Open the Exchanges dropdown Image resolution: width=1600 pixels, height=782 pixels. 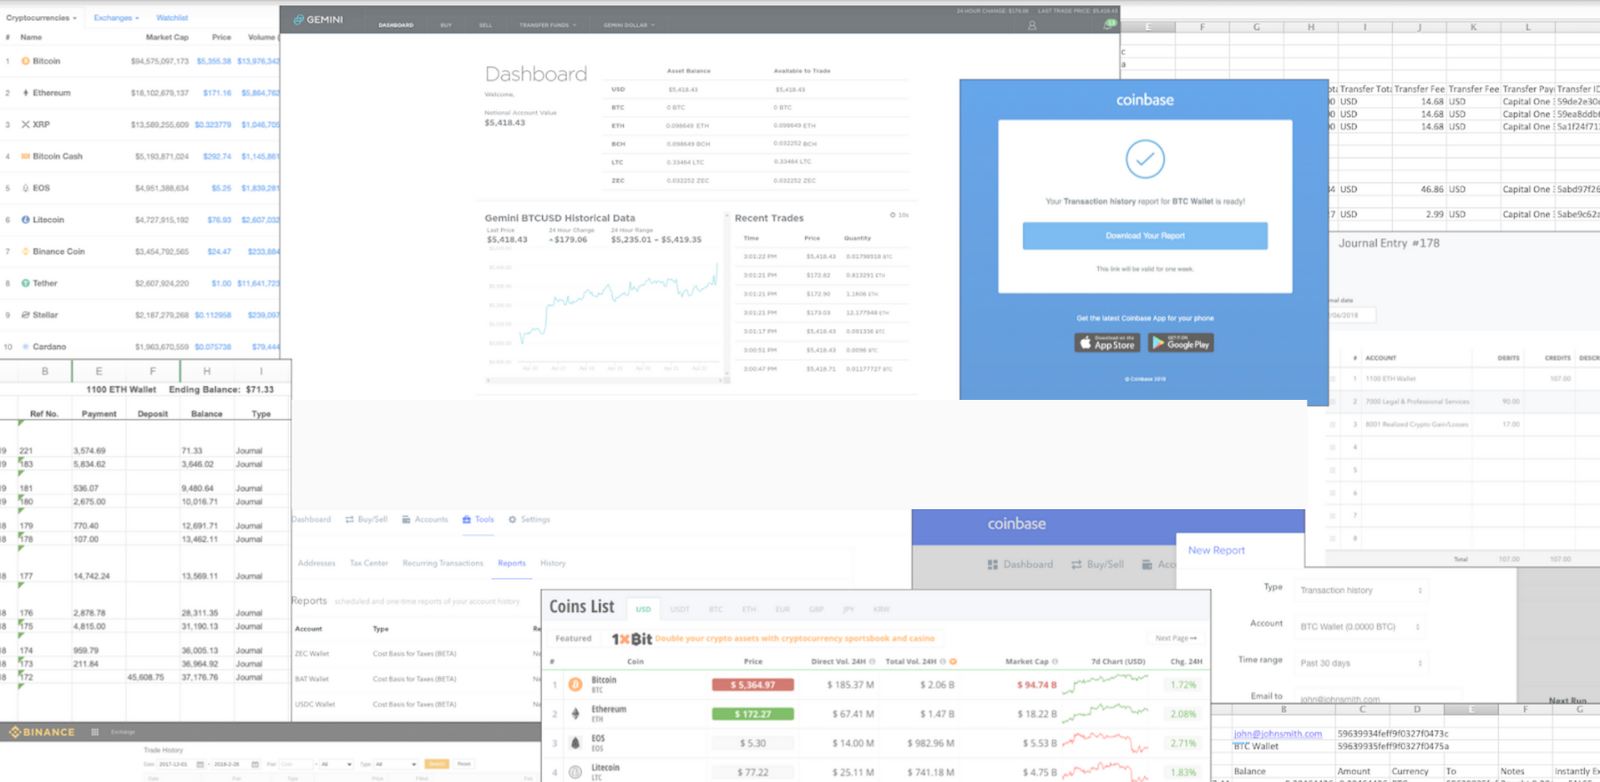pos(116,18)
